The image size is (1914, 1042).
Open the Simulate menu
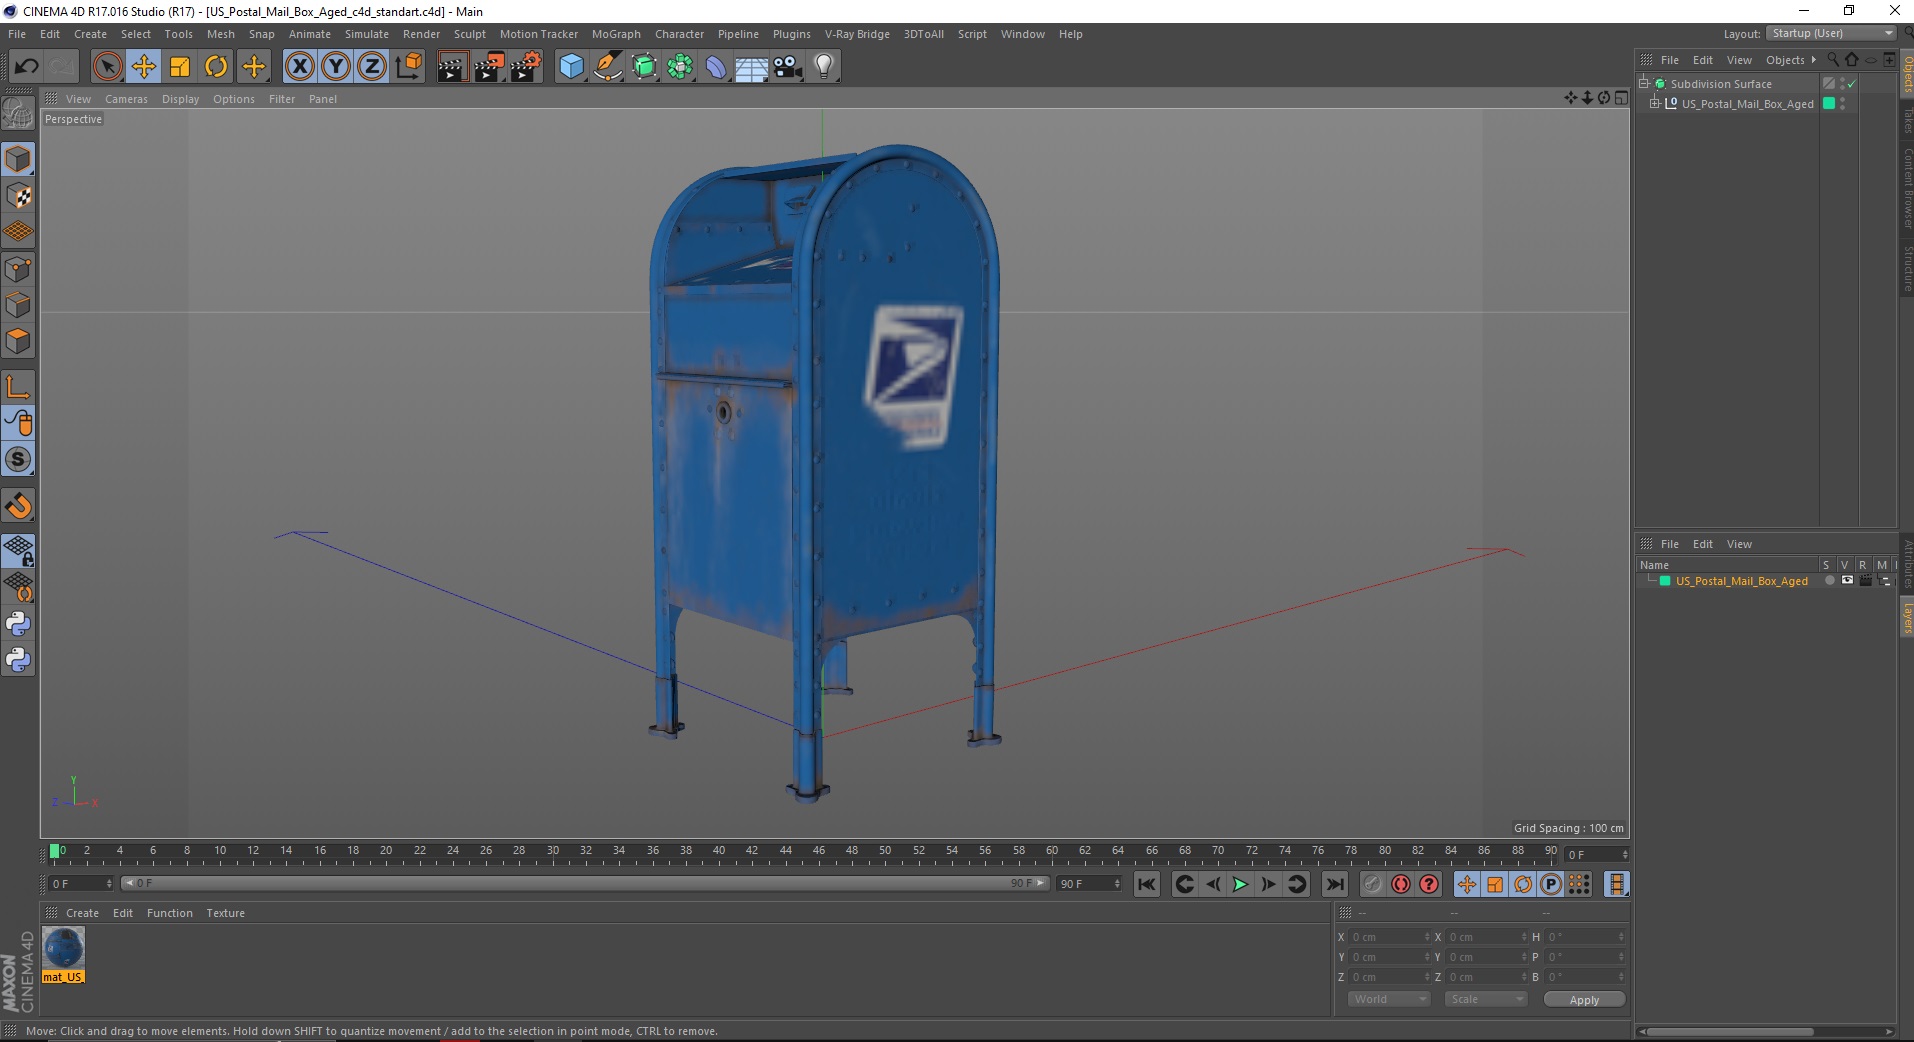[367, 34]
